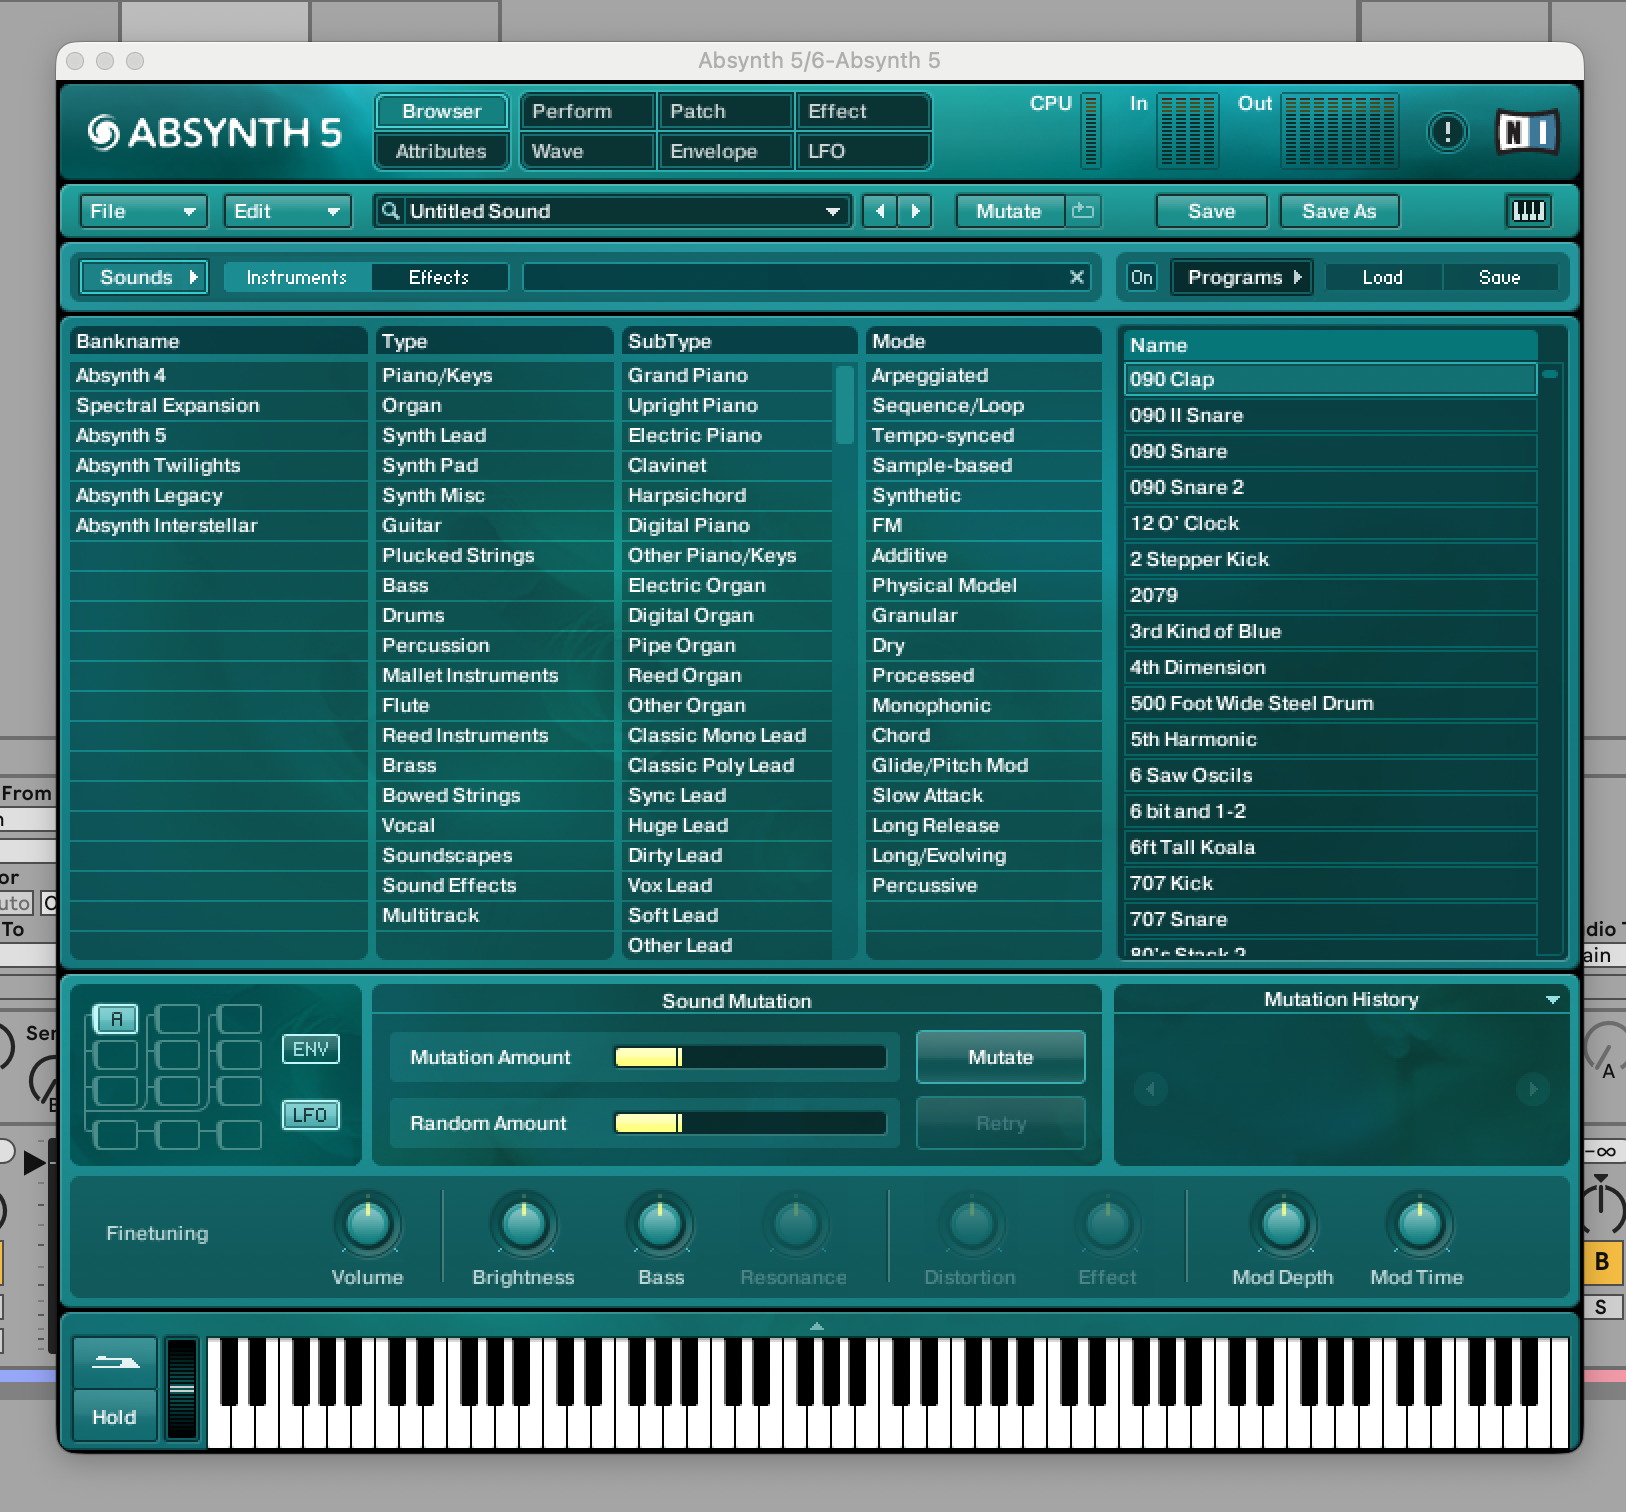Expand the Mutation History dropdown arrow
The image size is (1626, 1512).
coord(1552,999)
